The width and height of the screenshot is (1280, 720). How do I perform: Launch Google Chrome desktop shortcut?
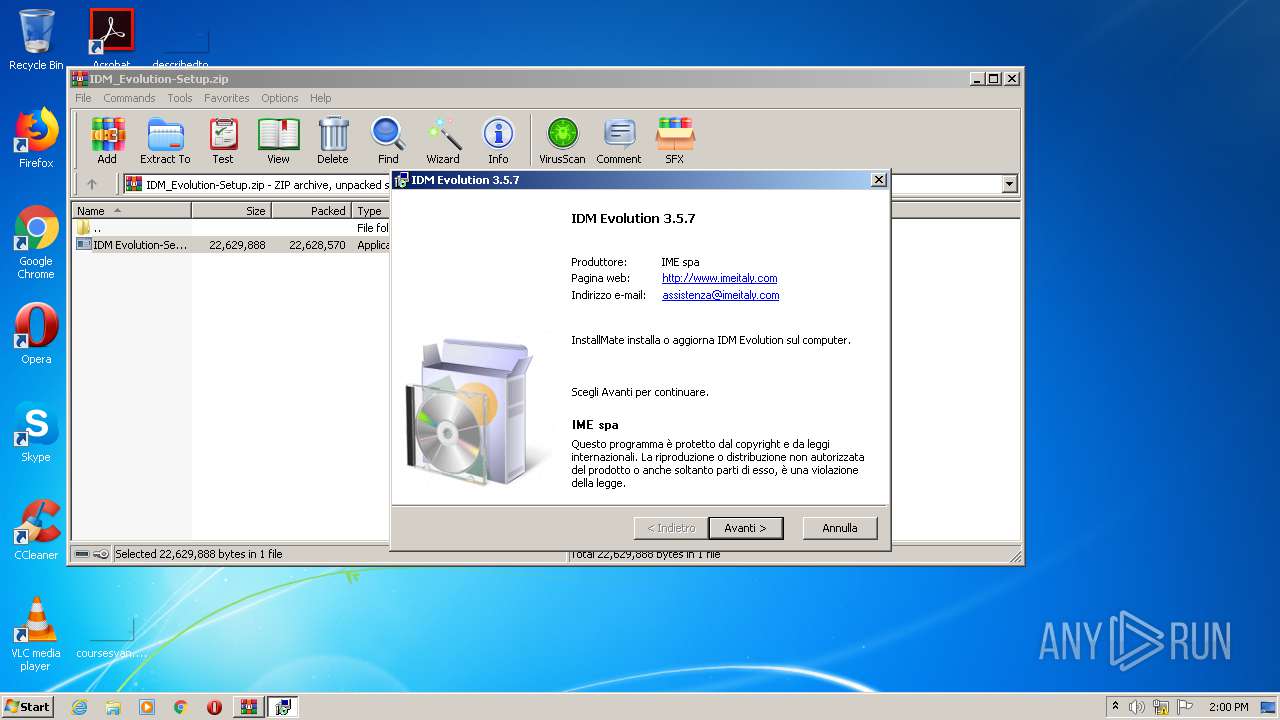point(36,242)
